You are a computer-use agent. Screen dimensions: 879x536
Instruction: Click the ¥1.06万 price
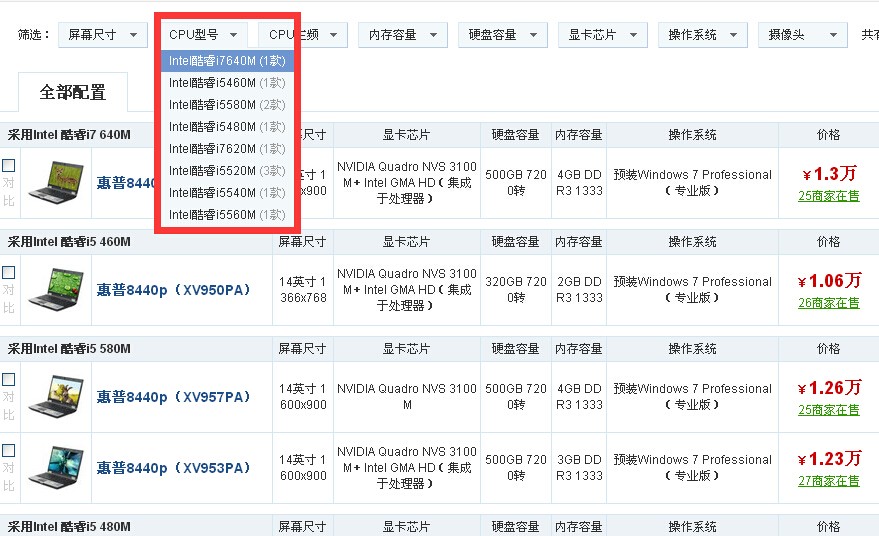(x=829, y=280)
